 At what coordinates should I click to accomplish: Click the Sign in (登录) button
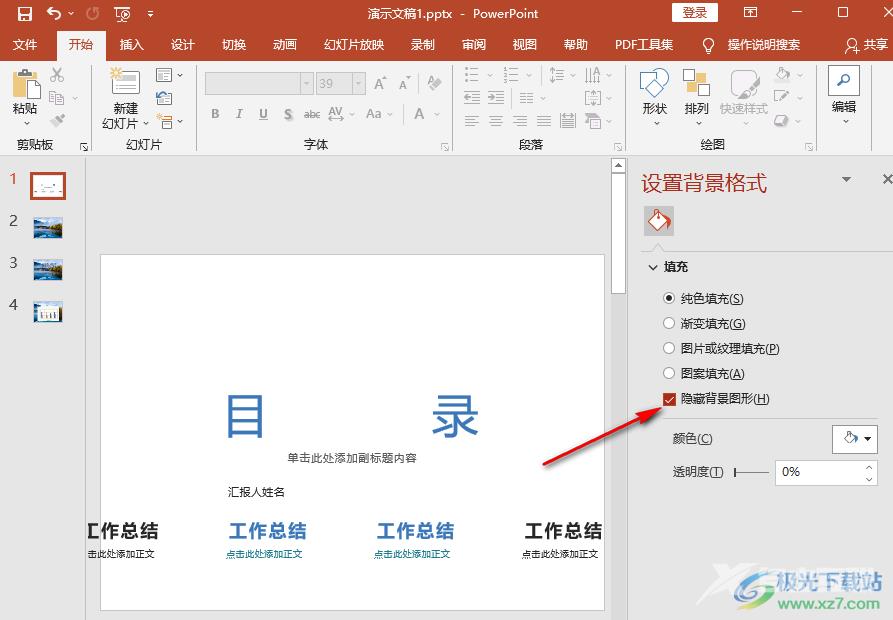(x=695, y=13)
